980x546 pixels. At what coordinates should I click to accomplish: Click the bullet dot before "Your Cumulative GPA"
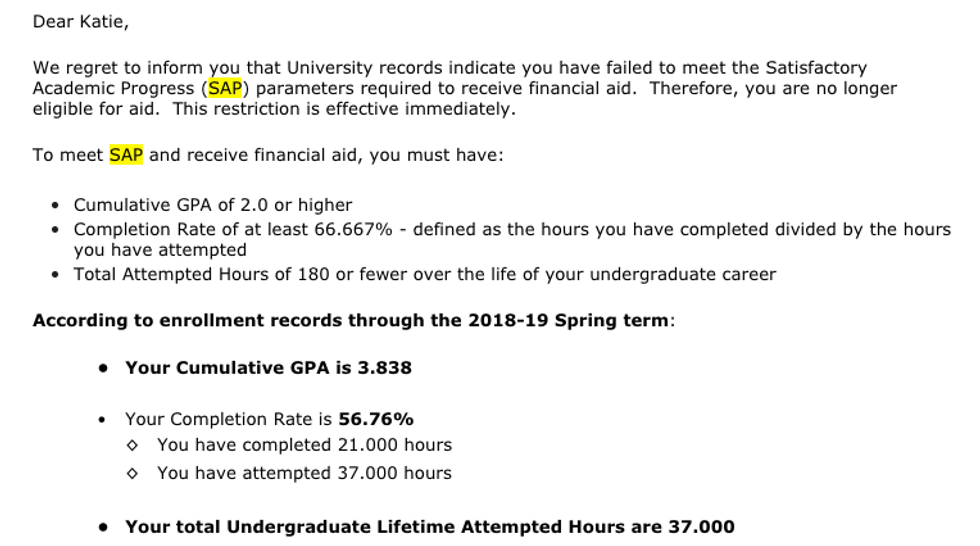click(103, 368)
